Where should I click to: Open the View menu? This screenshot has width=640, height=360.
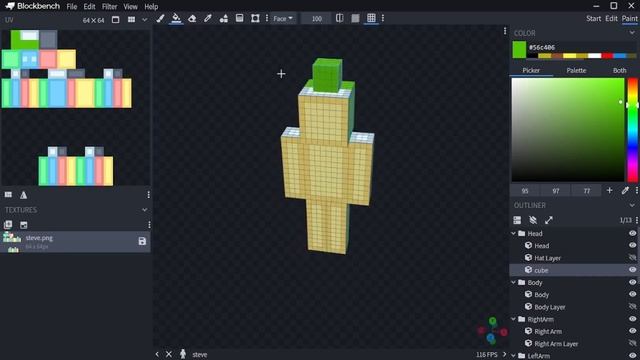[131, 7]
